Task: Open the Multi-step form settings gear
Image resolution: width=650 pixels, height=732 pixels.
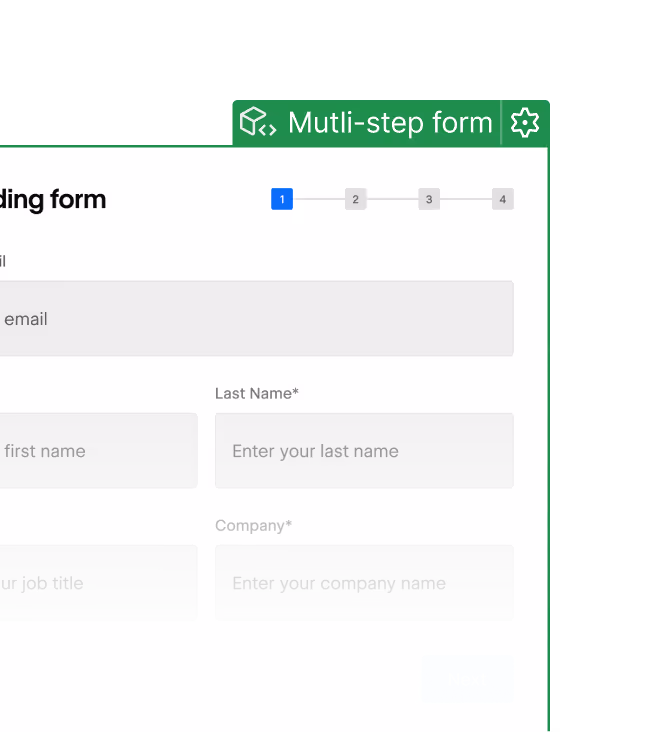Action: pyautogui.click(x=525, y=123)
